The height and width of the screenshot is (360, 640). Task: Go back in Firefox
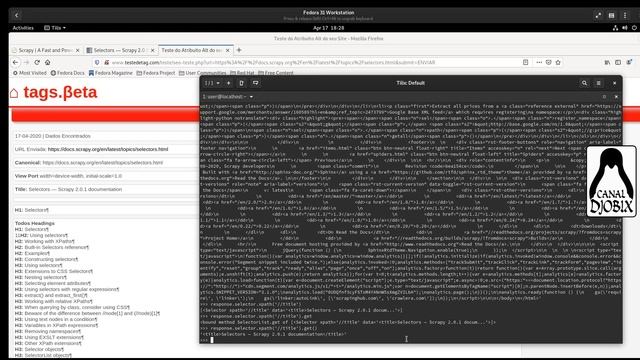pyautogui.click(x=16, y=62)
